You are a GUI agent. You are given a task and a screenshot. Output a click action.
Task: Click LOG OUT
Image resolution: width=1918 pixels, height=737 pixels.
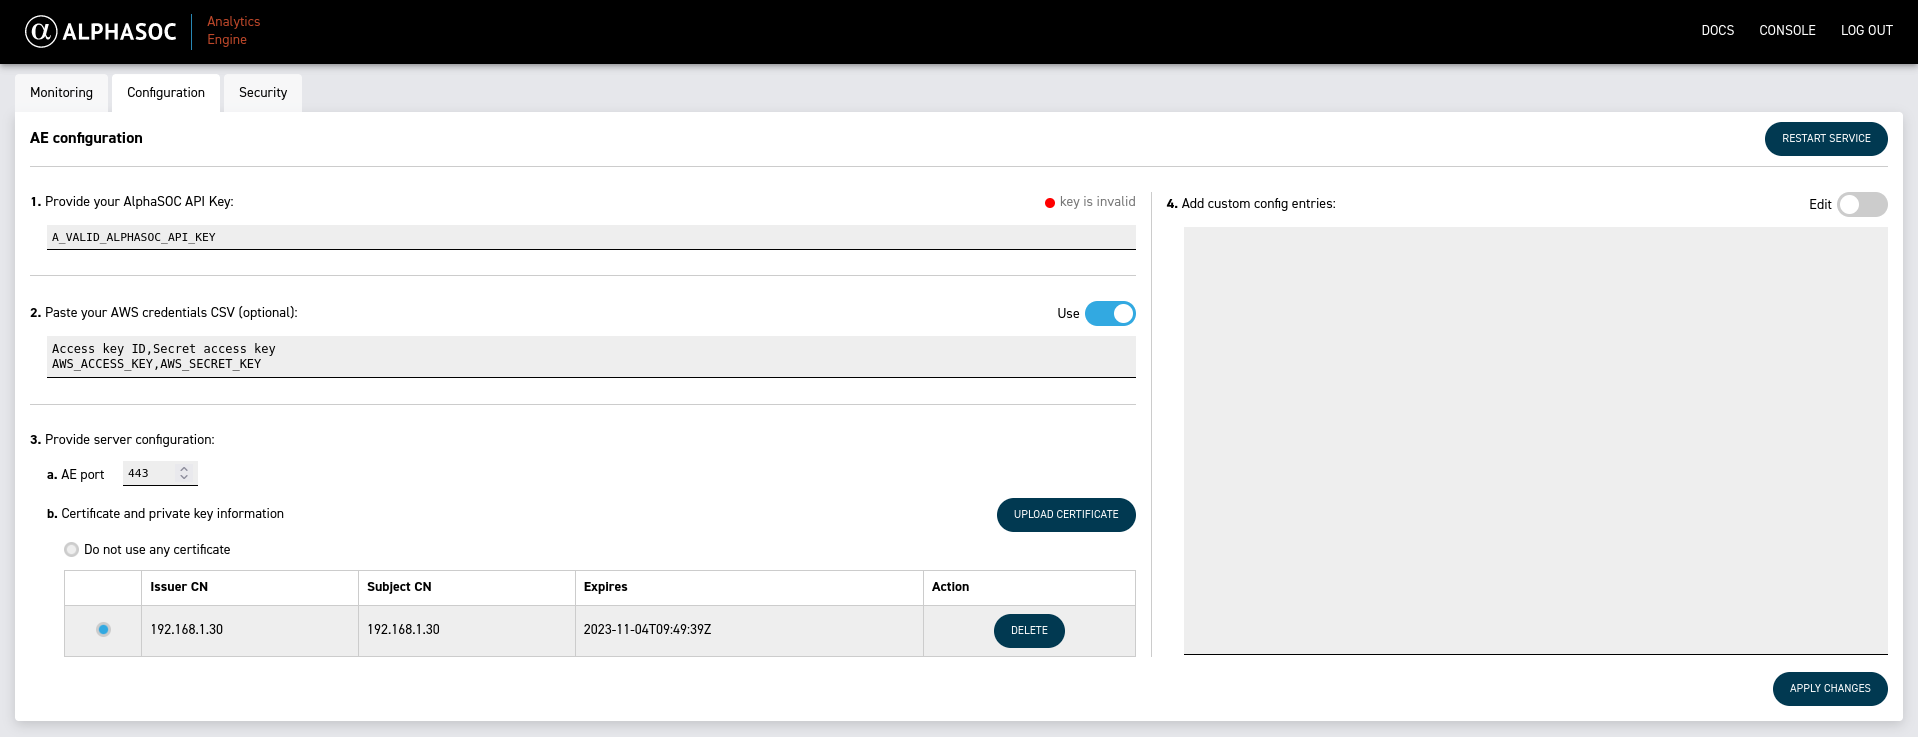pyautogui.click(x=1866, y=31)
